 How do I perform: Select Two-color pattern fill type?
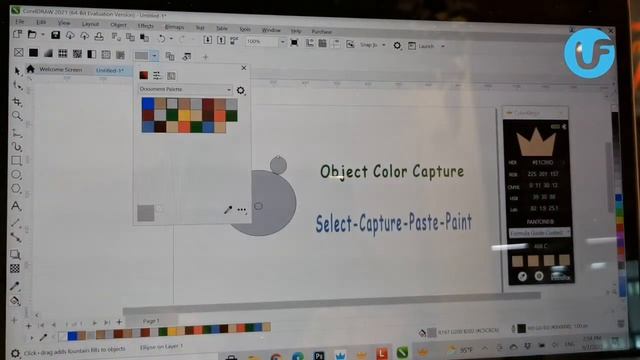click(92, 54)
